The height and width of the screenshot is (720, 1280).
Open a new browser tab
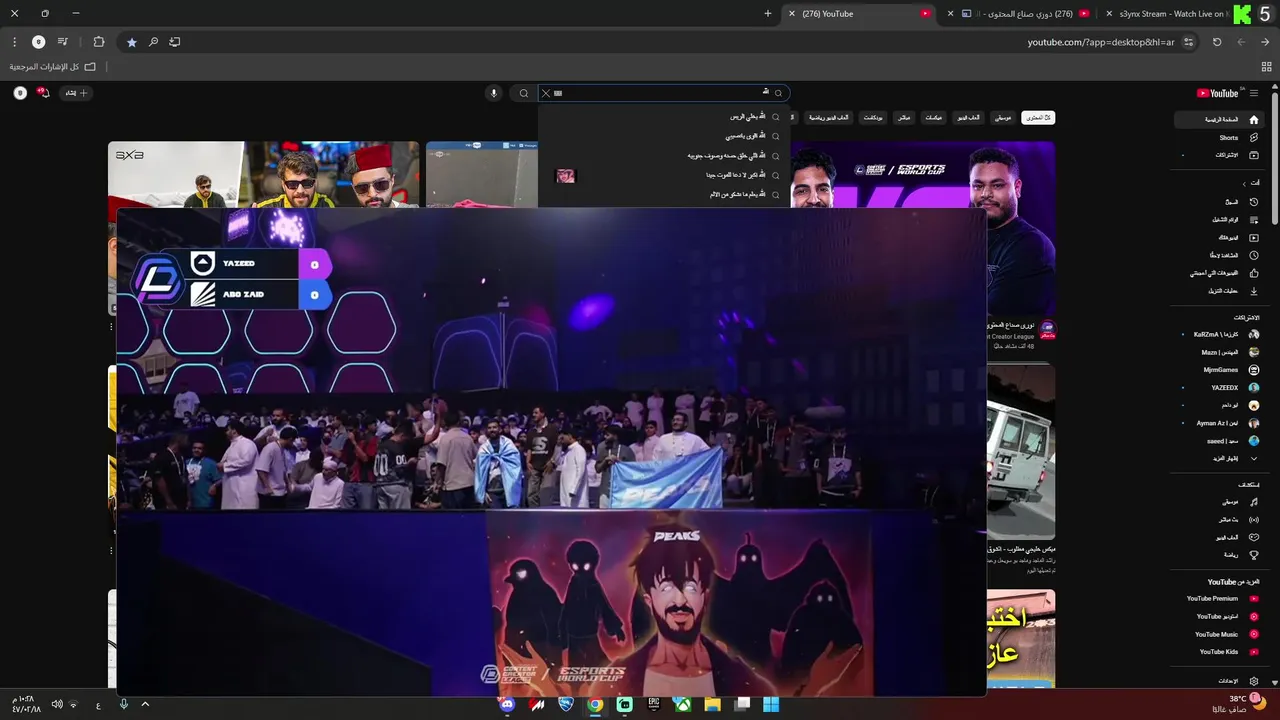(768, 14)
